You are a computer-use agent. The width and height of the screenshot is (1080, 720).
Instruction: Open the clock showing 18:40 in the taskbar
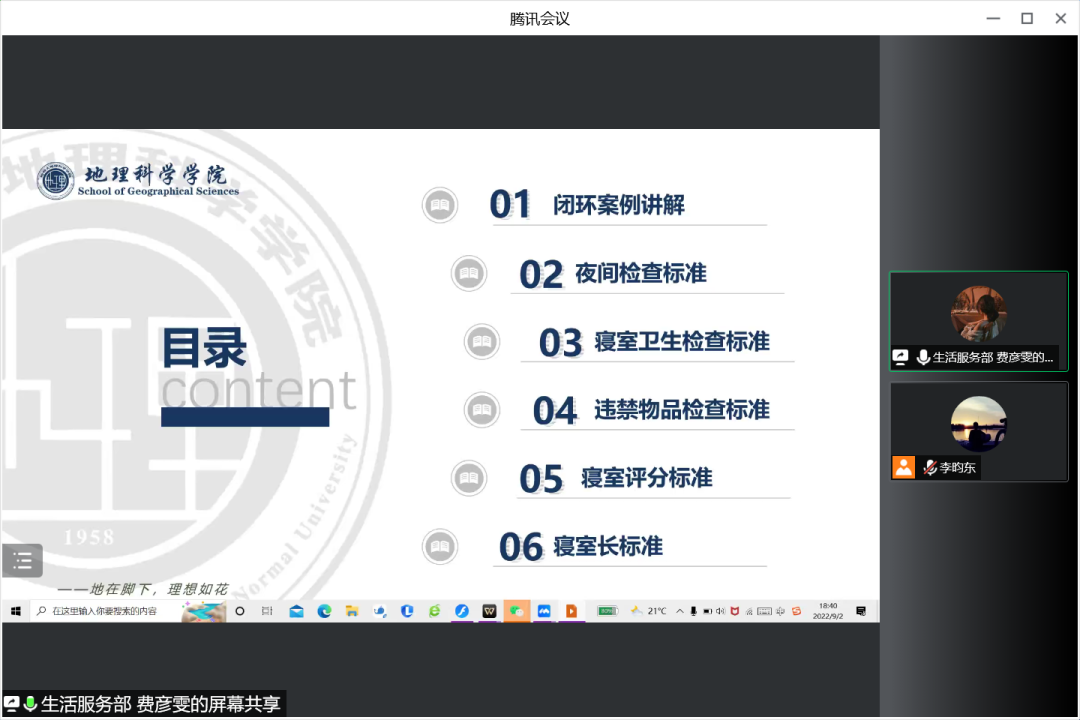coord(827,611)
